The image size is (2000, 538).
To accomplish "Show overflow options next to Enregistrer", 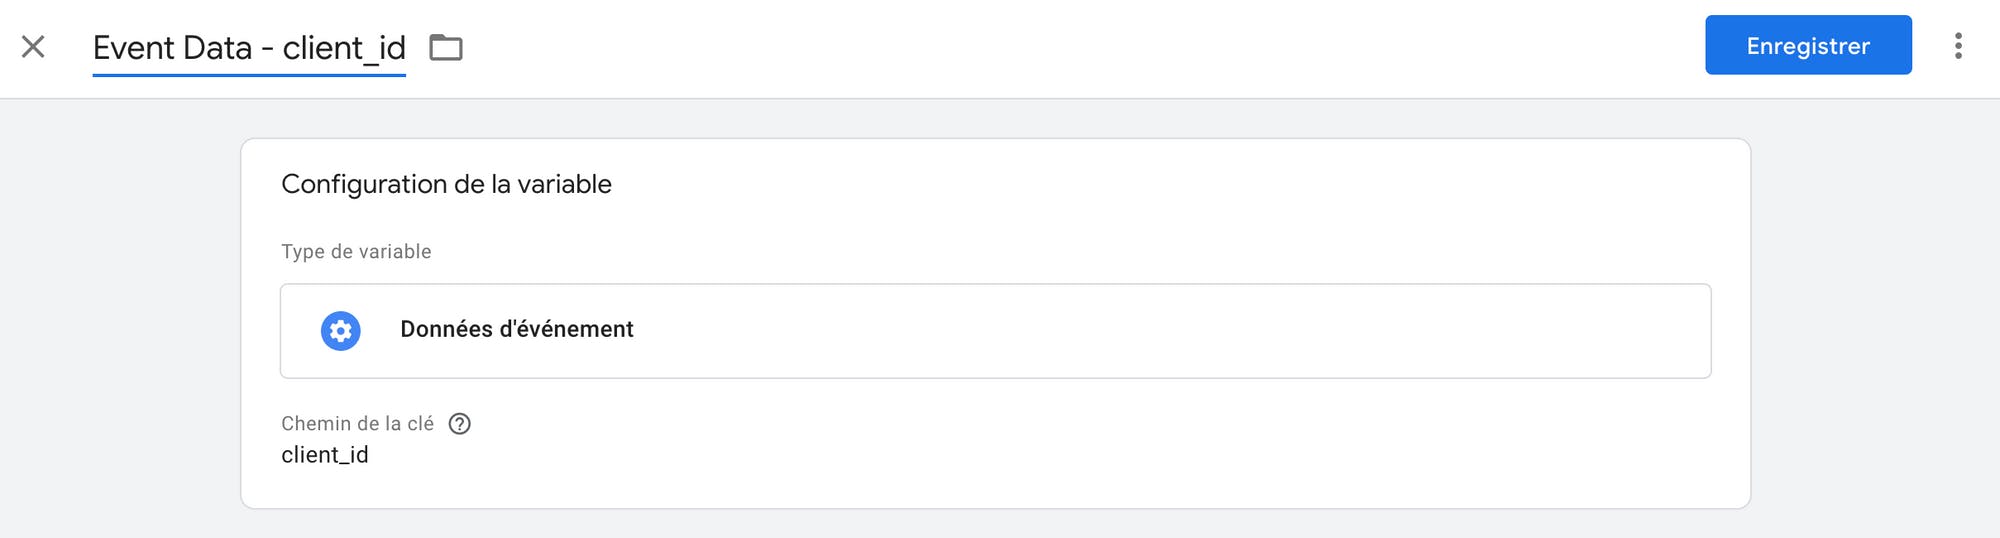I will (x=1958, y=46).
